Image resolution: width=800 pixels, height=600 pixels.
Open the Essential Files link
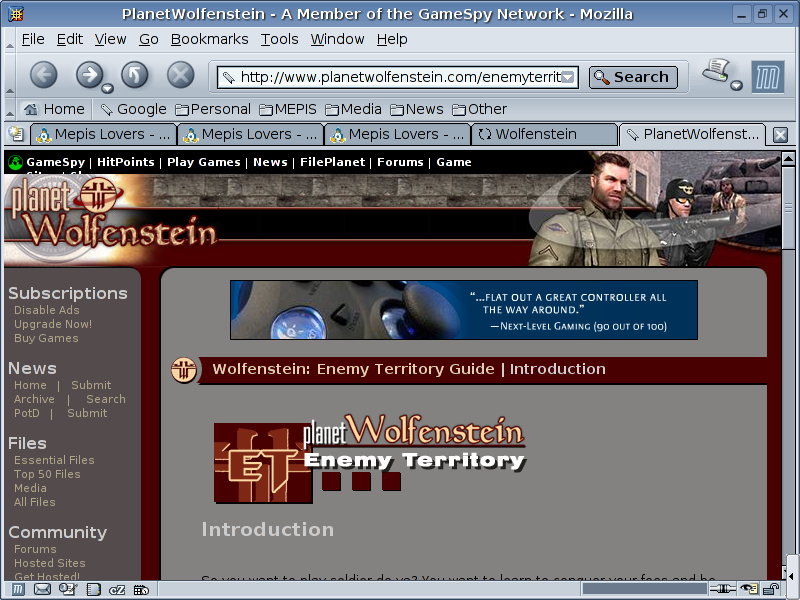click(x=54, y=460)
